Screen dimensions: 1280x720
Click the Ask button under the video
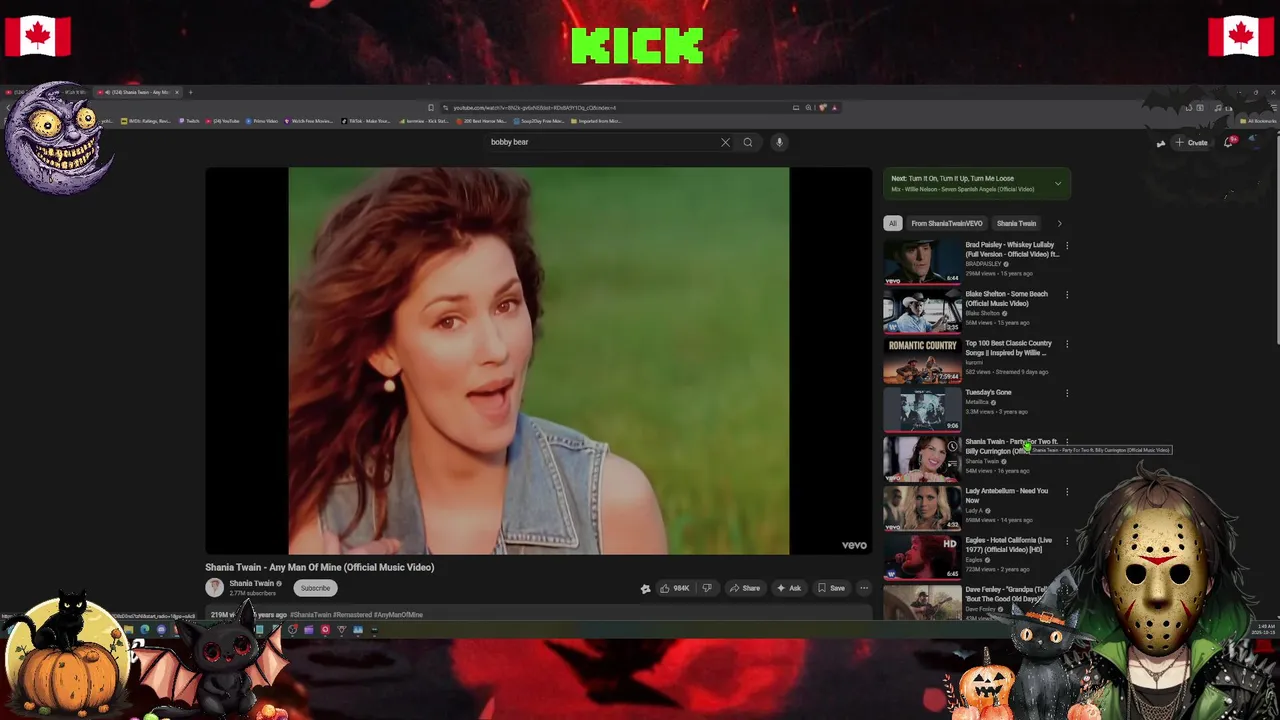point(789,588)
